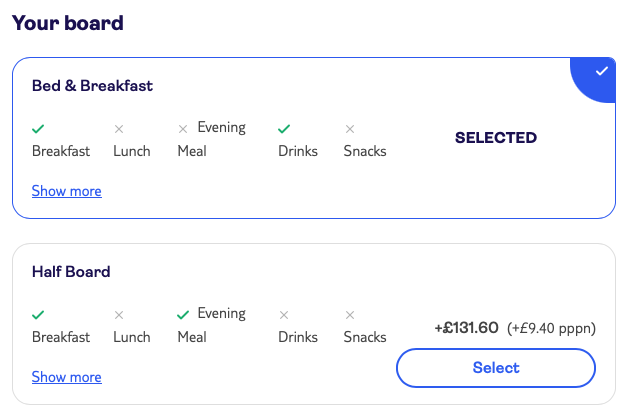This screenshot has width=628, height=417.
Task: Click the +£131.60 Half Board price
Action: (466, 328)
